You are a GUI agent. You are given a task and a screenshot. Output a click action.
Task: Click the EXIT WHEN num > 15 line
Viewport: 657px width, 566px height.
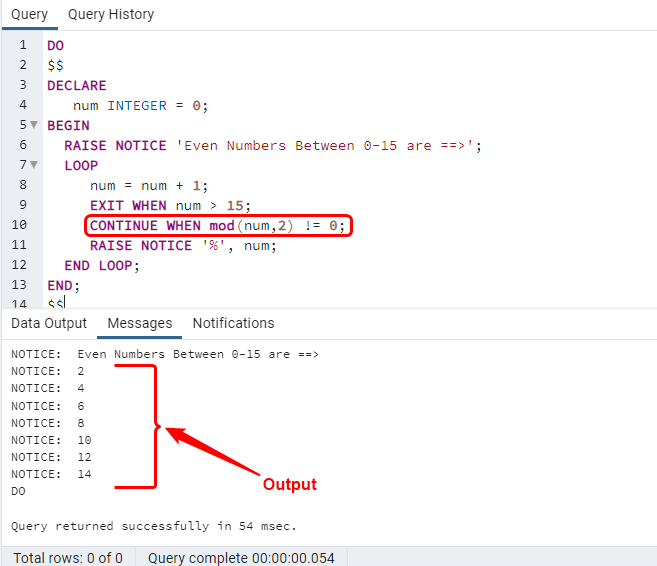point(170,206)
